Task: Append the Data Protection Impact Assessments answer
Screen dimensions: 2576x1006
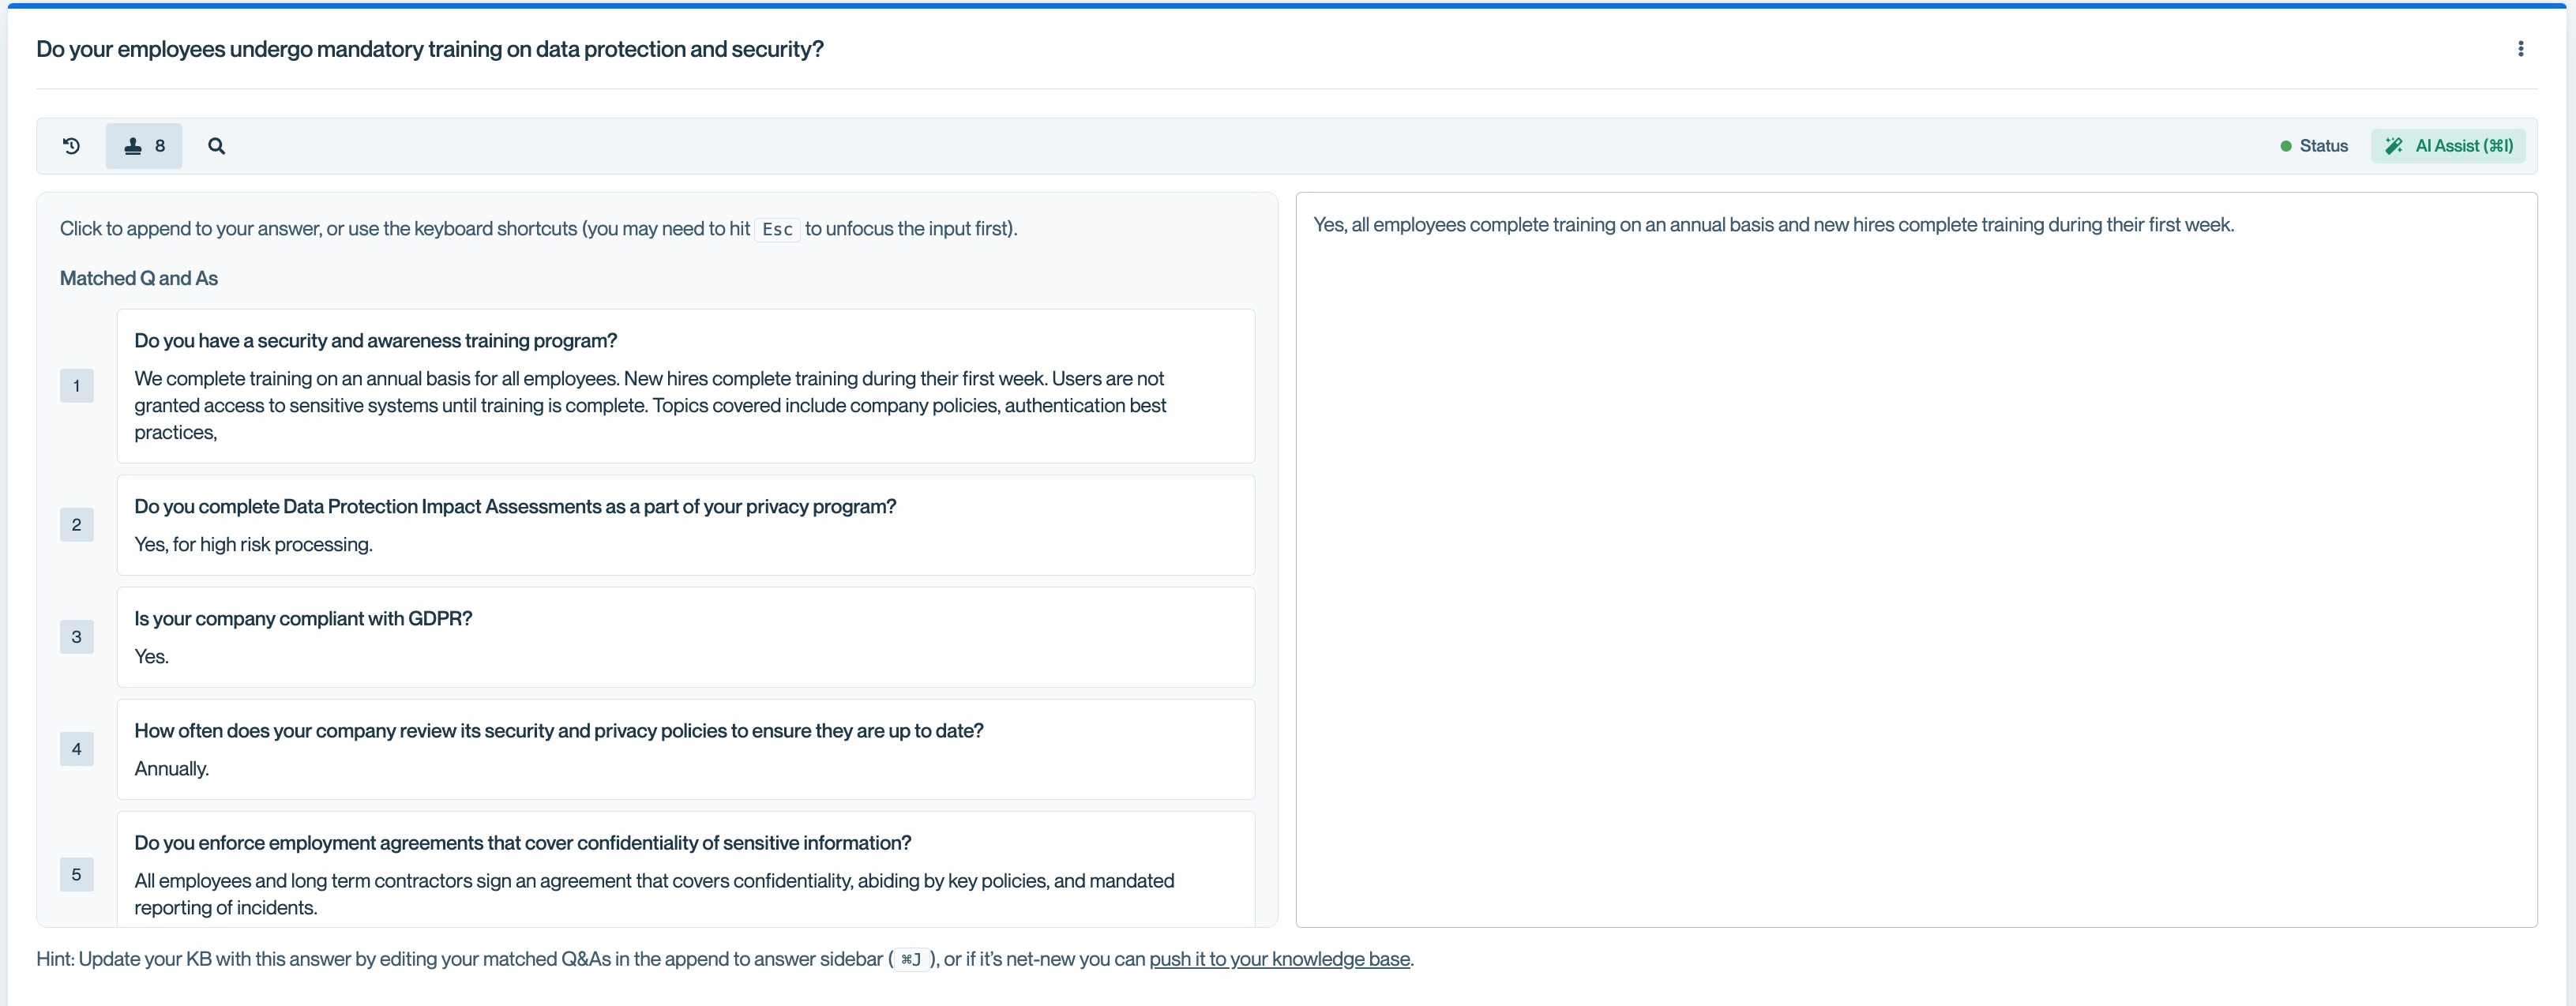Action: [x=685, y=525]
